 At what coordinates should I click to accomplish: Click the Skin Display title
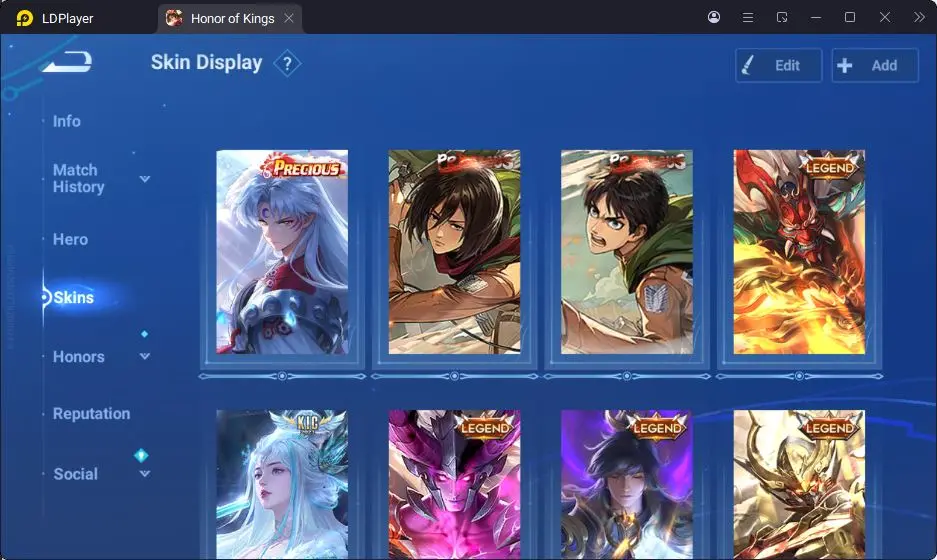coord(207,63)
